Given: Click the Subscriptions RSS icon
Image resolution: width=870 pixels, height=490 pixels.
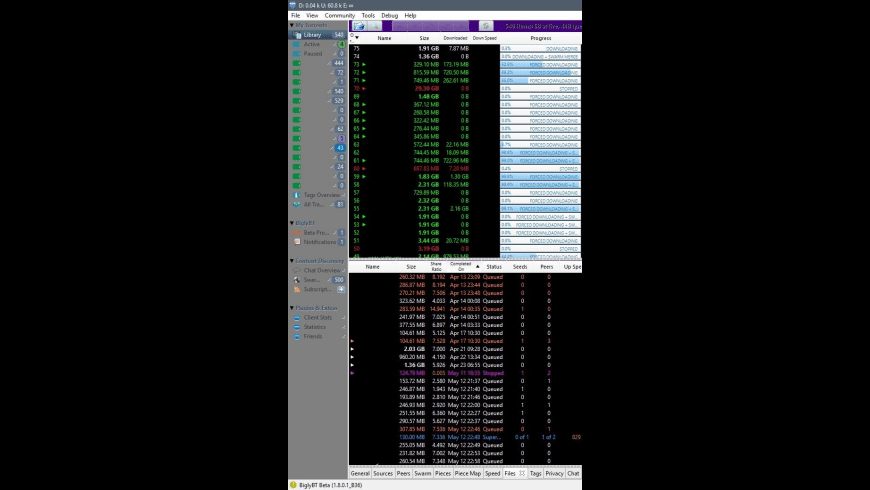Looking at the screenshot, I should click(x=297, y=289).
